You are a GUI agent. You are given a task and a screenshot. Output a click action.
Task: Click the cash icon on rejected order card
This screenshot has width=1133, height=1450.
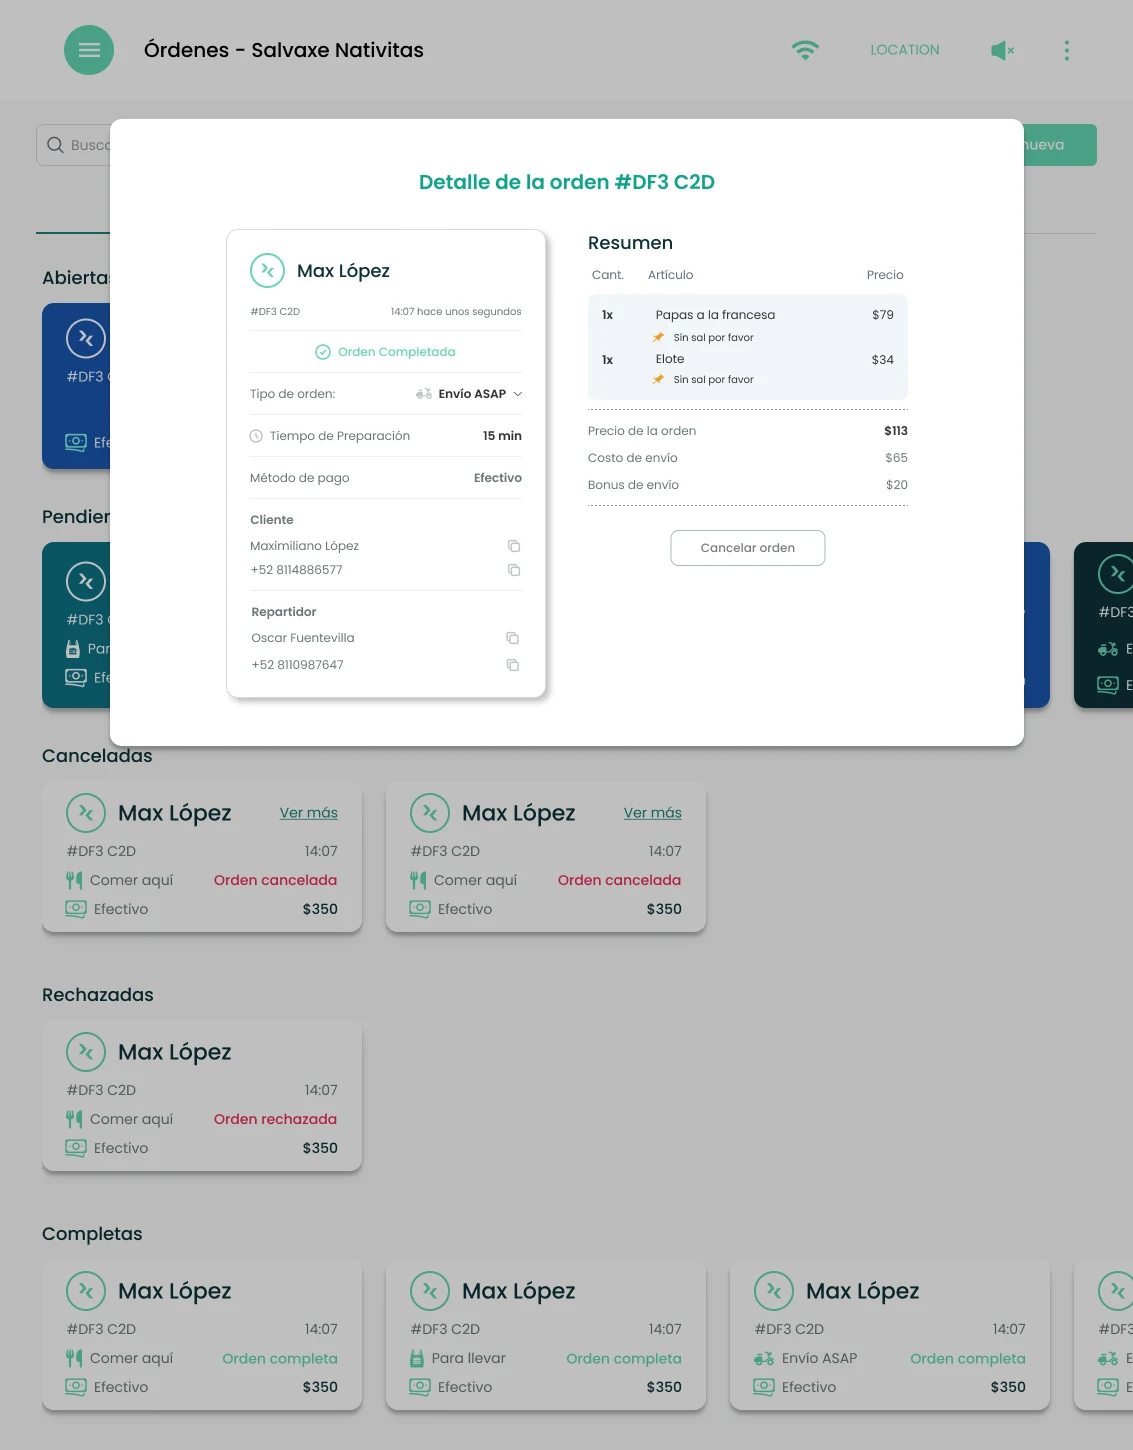pyautogui.click(x=76, y=1148)
